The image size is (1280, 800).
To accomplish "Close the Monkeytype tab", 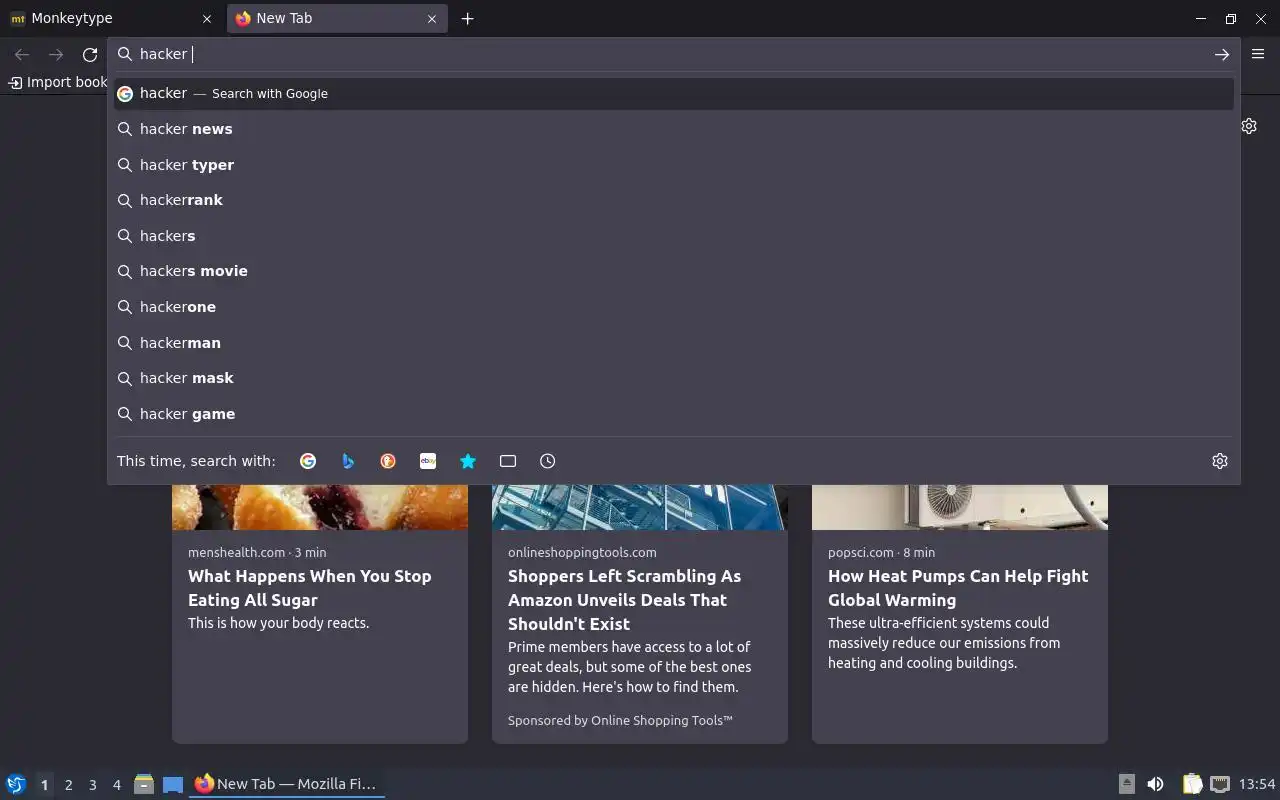I will [207, 18].
